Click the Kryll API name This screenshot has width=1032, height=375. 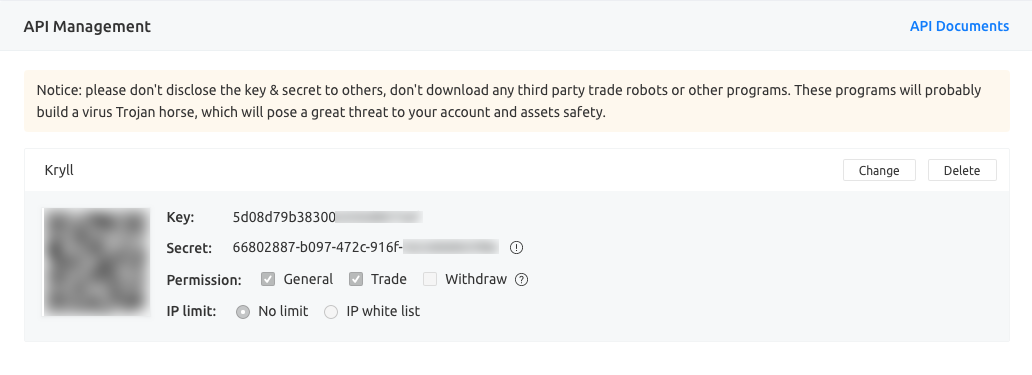59,170
